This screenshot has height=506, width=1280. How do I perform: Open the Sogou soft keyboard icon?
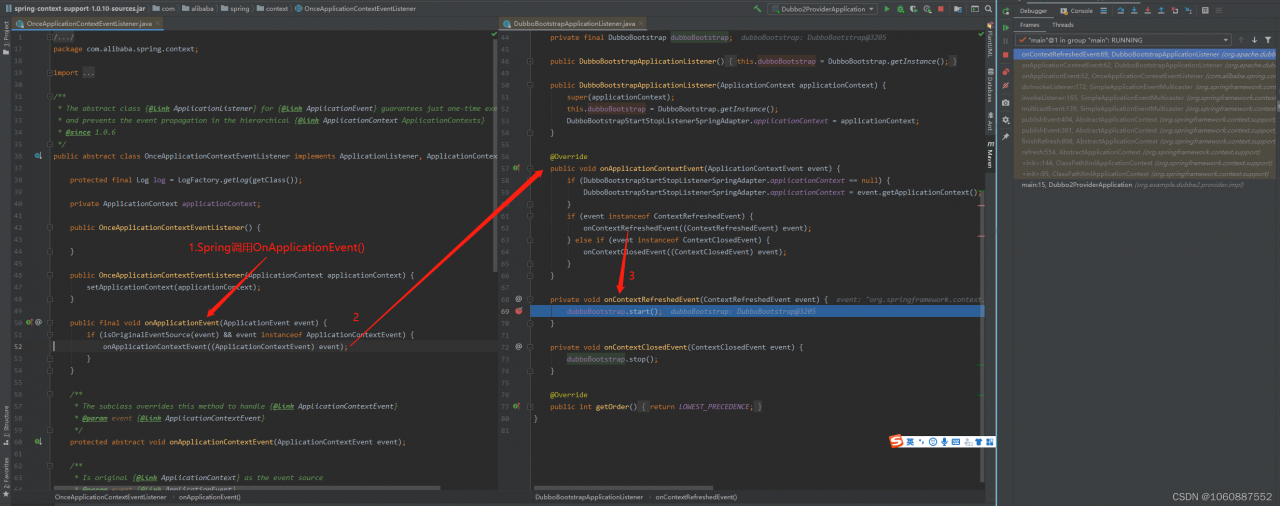956,441
